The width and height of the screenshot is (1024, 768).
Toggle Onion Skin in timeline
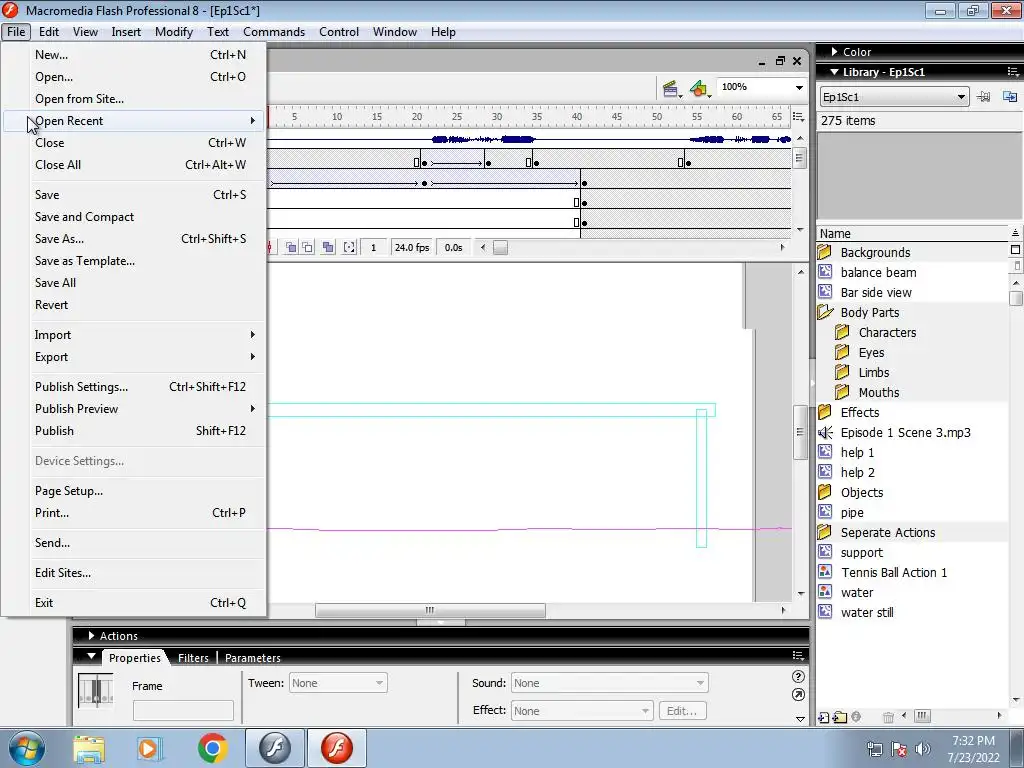291,248
